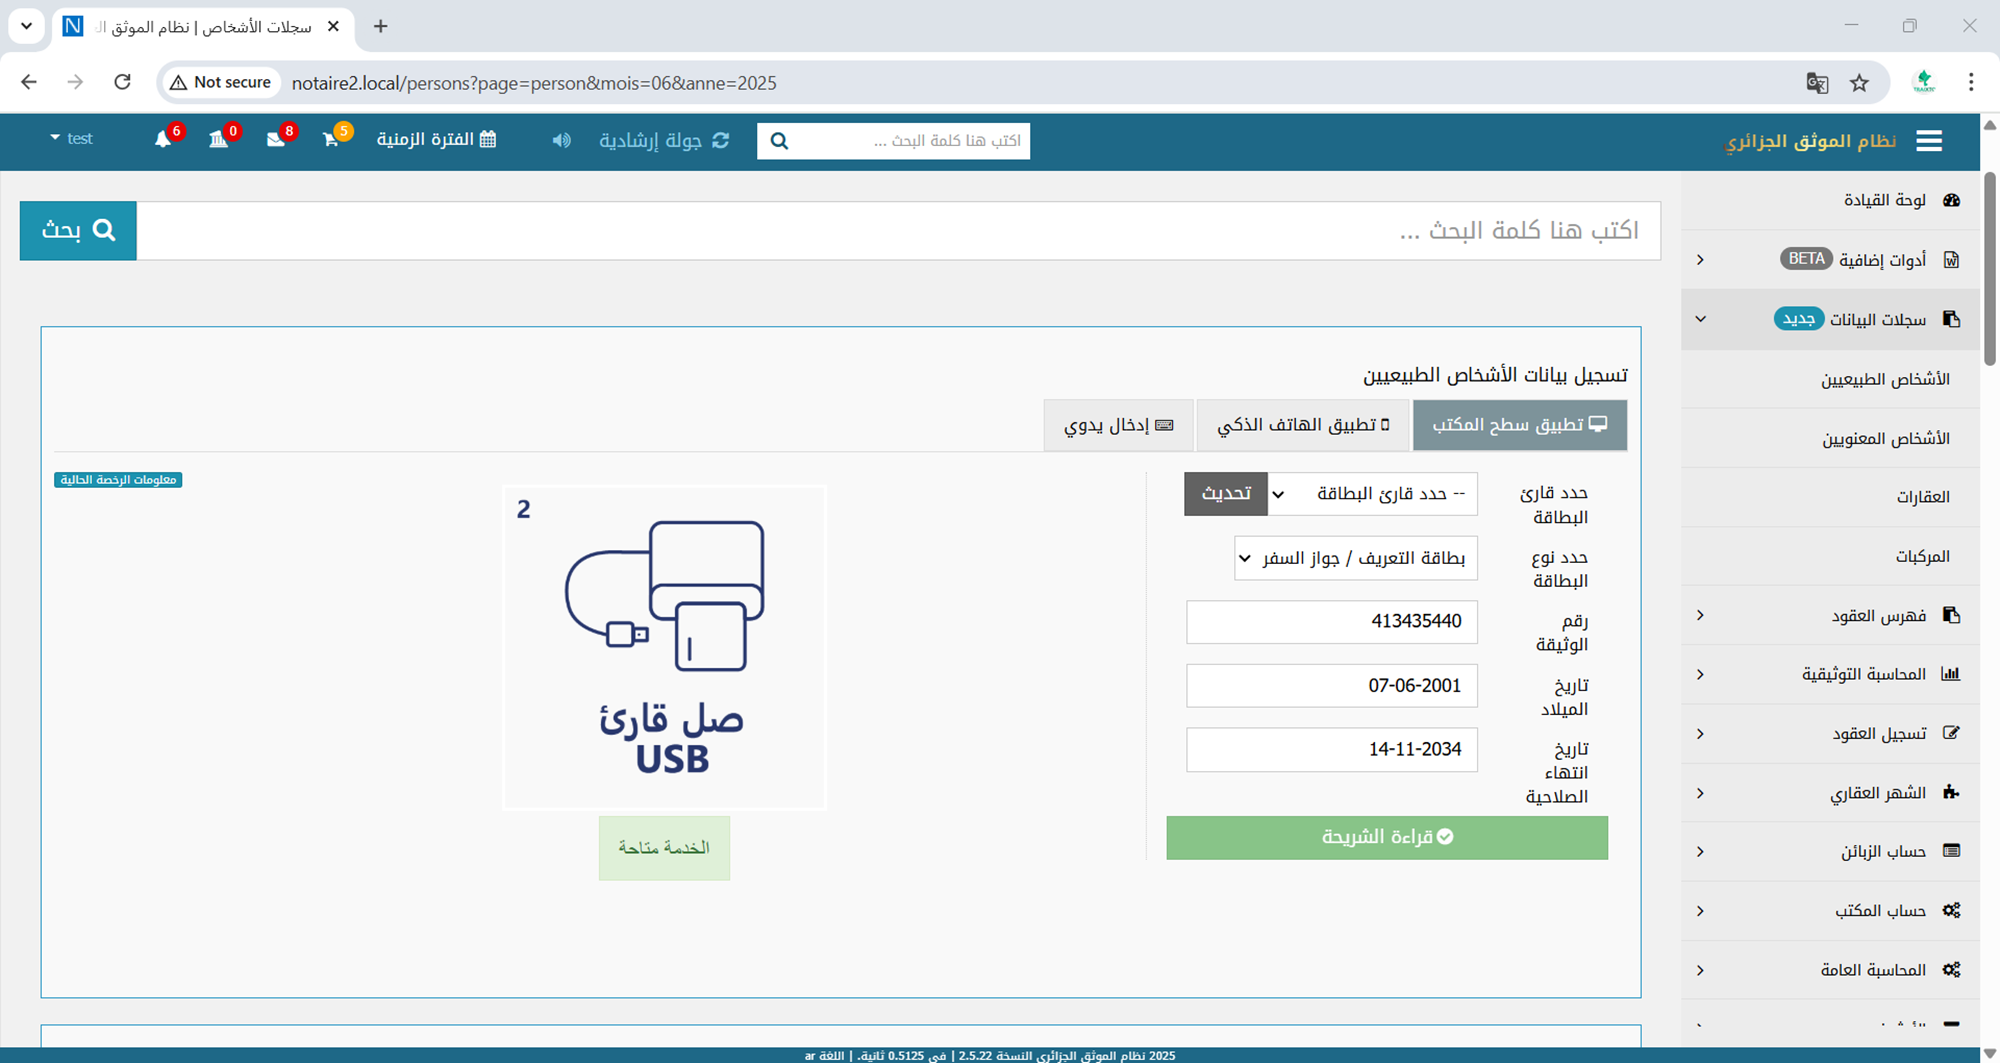Image resolution: width=2000 pixels, height=1063 pixels.
Task: Switch to تطبيق الهاتف الذكي tab
Action: (1303, 425)
